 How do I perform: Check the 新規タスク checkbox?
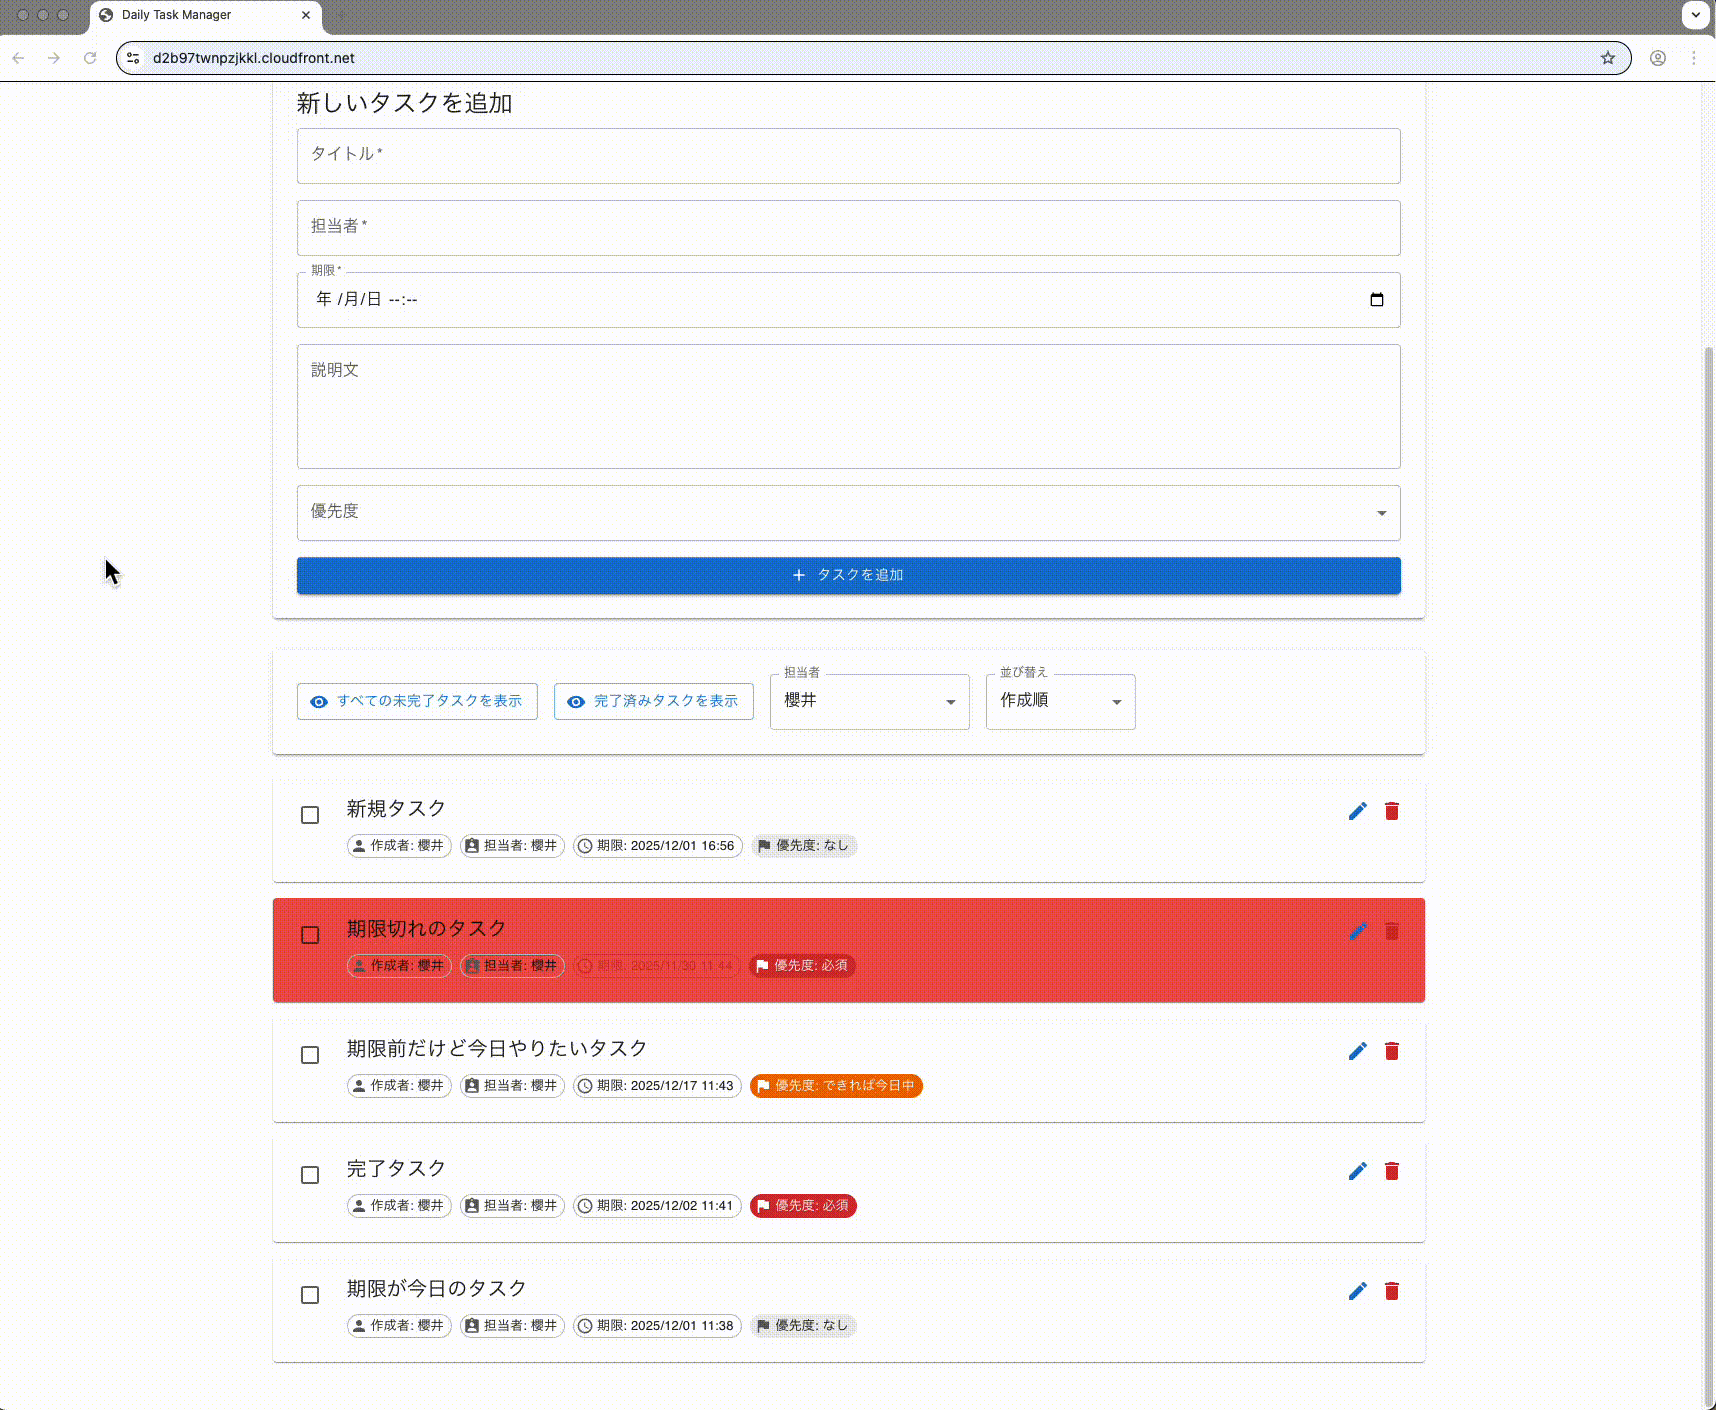click(x=310, y=815)
